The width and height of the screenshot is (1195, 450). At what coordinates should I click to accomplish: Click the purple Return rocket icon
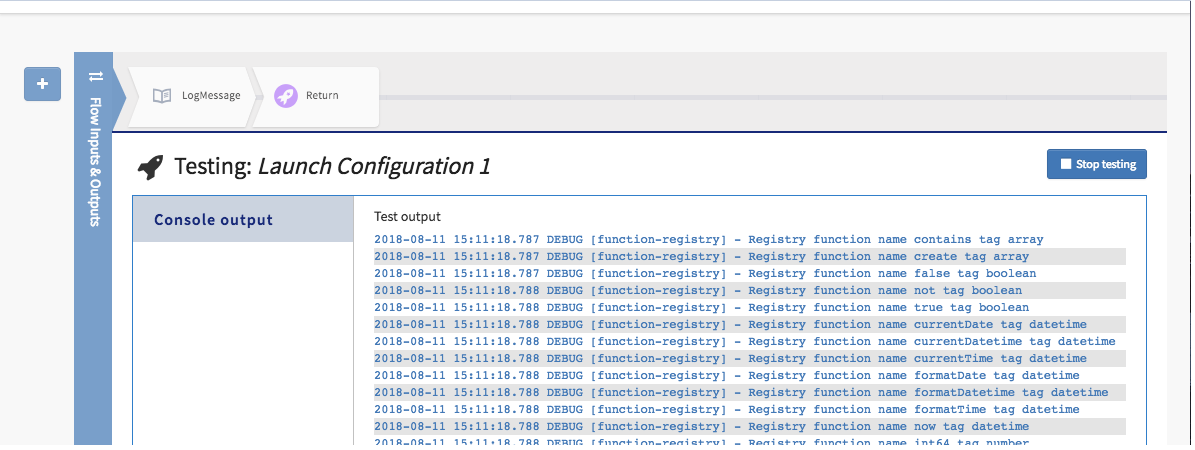[285, 96]
